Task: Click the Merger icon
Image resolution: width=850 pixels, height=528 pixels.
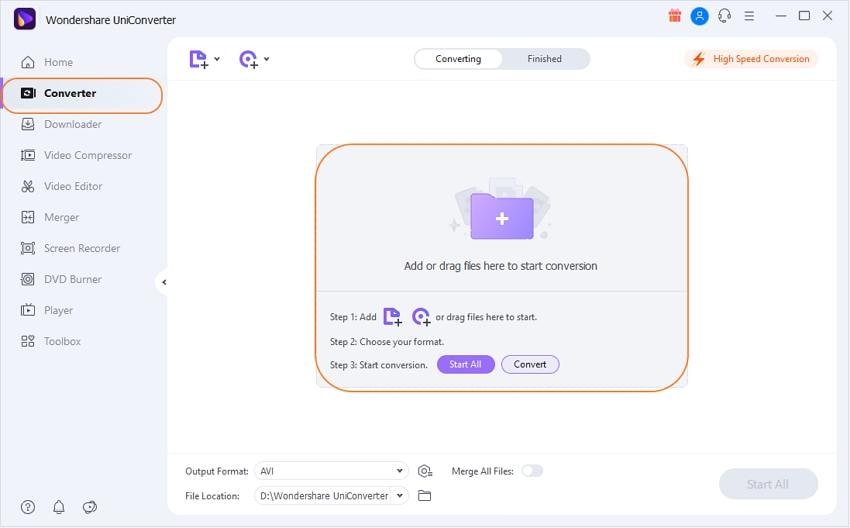Action: (28, 217)
